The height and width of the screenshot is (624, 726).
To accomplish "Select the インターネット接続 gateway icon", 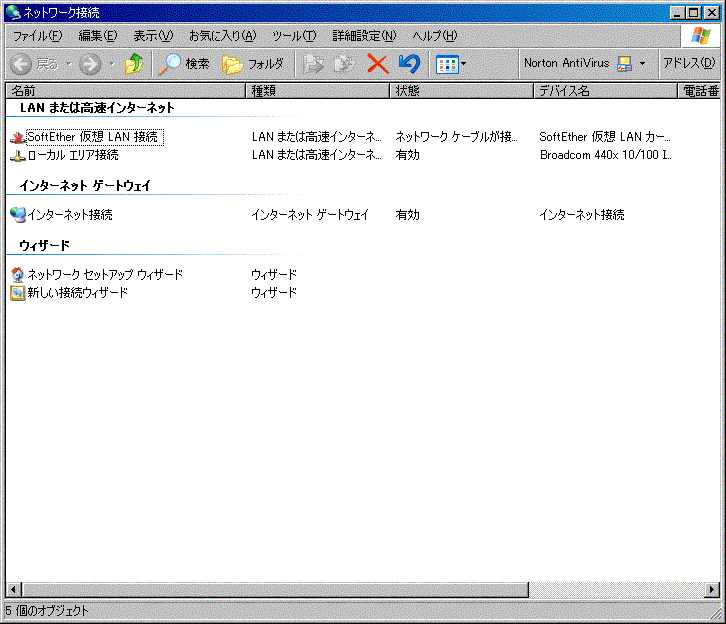I will (17, 215).
